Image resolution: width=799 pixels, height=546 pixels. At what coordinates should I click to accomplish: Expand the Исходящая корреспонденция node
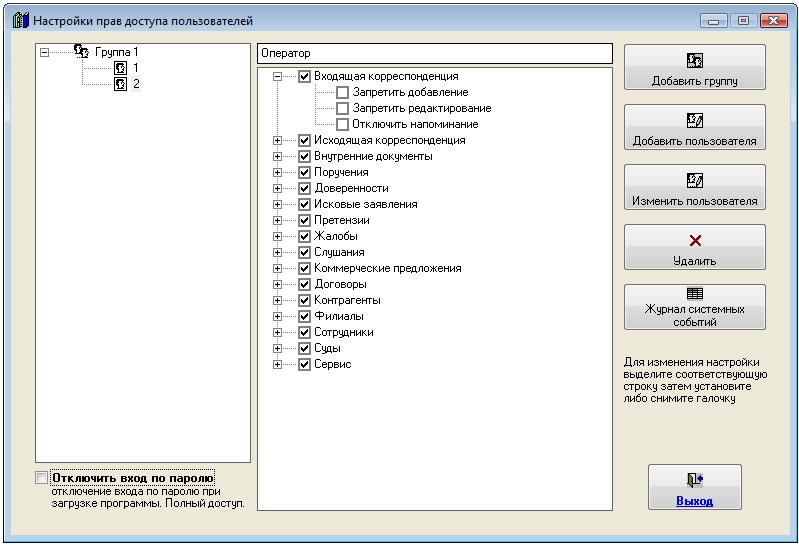click(277, 140)
